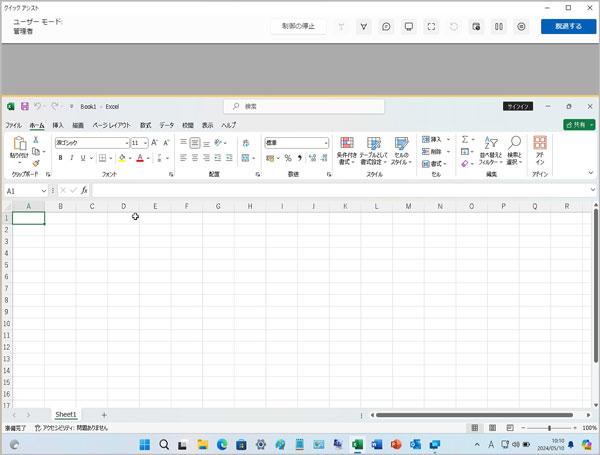This screenshot has width=600, height=455.
Task: Toggle Italic formatting
Action: click(72, 158)
